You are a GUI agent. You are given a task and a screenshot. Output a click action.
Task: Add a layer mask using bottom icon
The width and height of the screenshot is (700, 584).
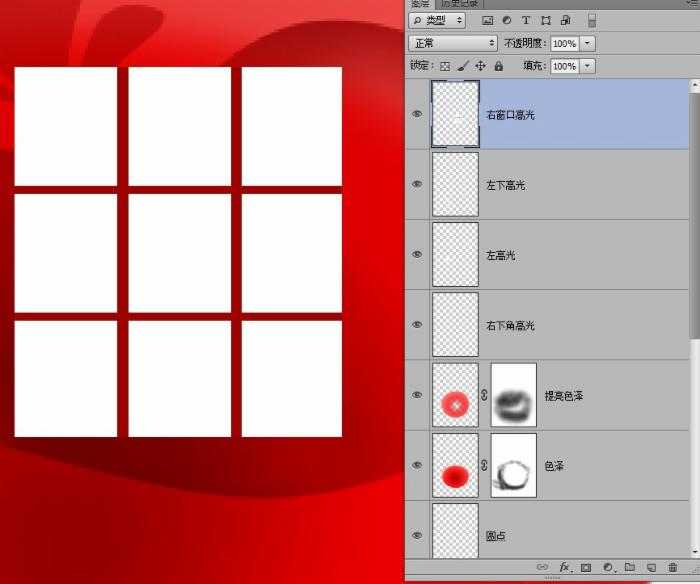click(586, 568)
